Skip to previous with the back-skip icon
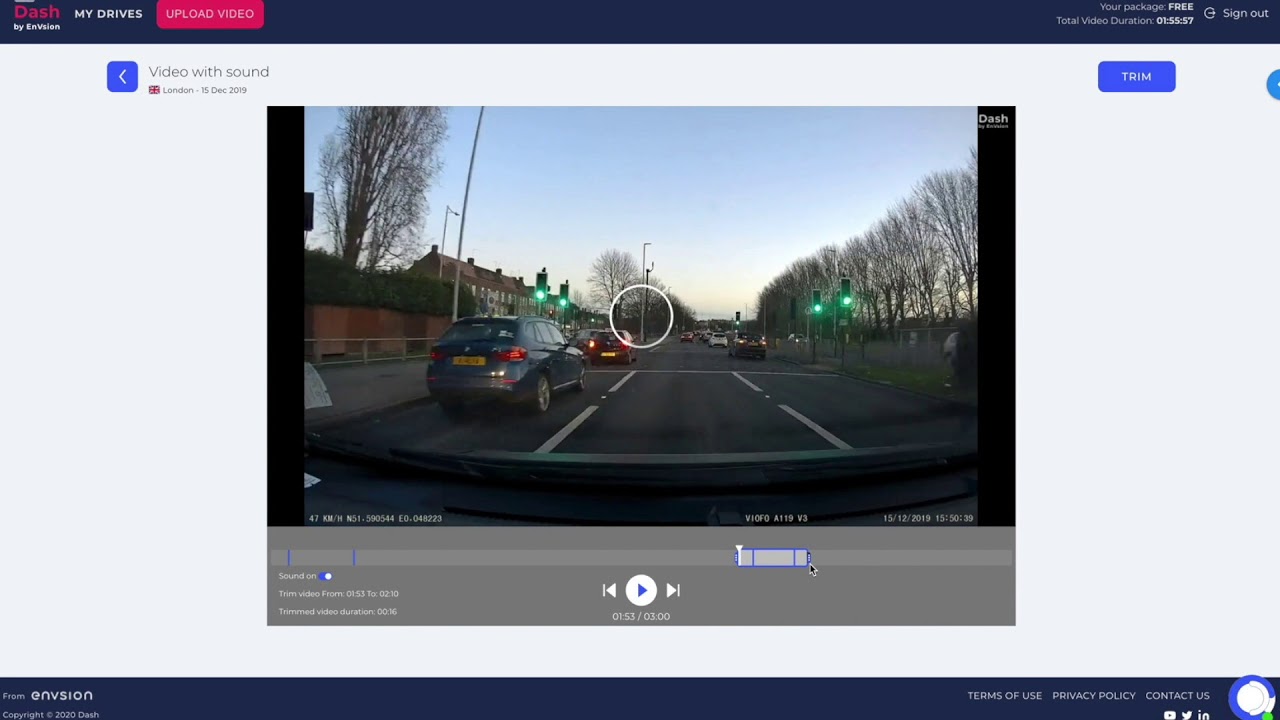Viewport: 1280px width, 720px height. (609, 591)
